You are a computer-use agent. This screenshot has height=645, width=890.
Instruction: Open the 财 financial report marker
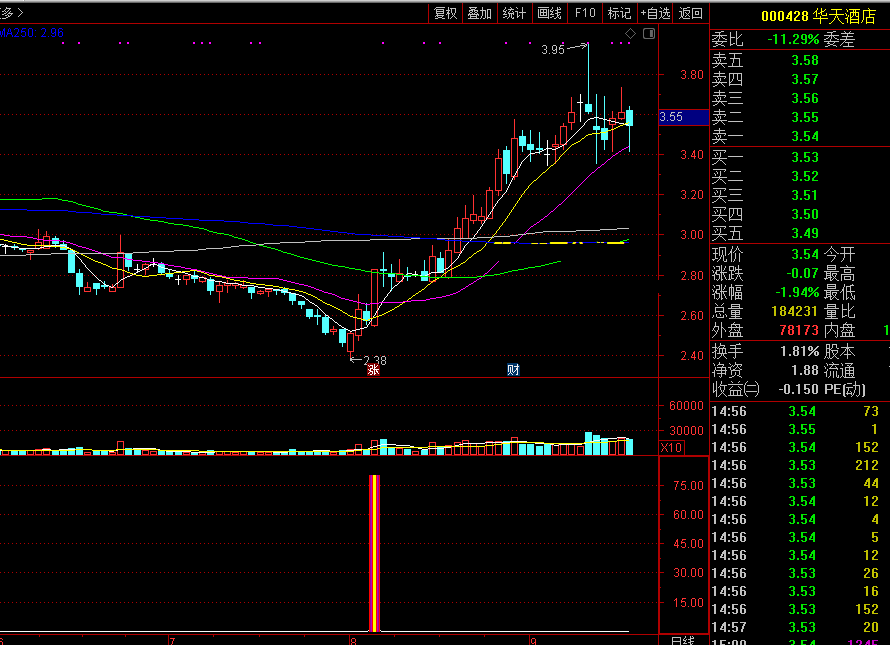point(513,370)
